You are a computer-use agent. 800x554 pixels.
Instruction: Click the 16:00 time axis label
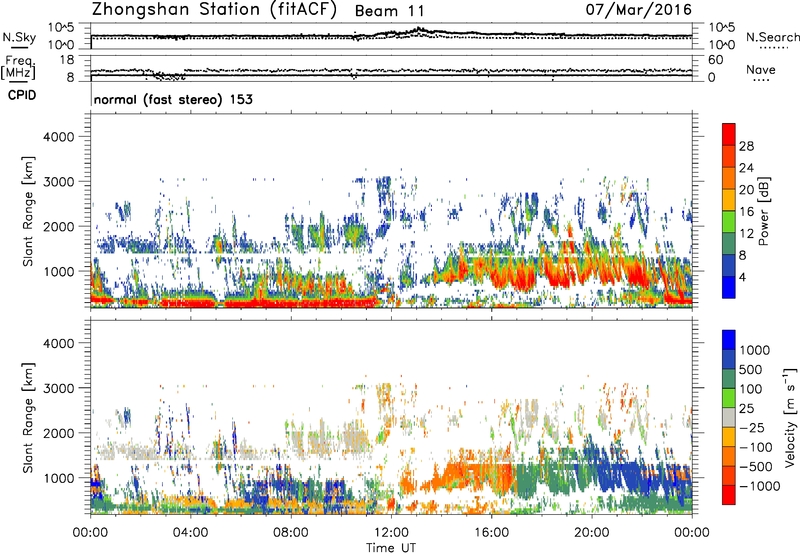point(491,533)
